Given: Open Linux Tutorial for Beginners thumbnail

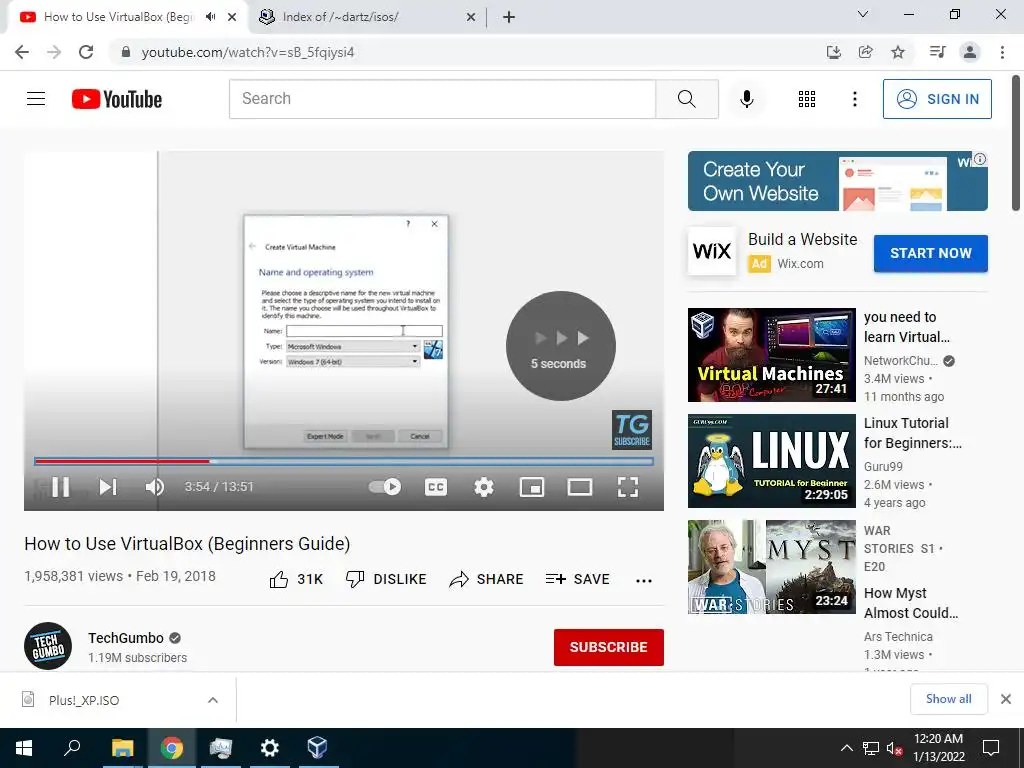Looking at the screenshot, I should tap(771, 460).
